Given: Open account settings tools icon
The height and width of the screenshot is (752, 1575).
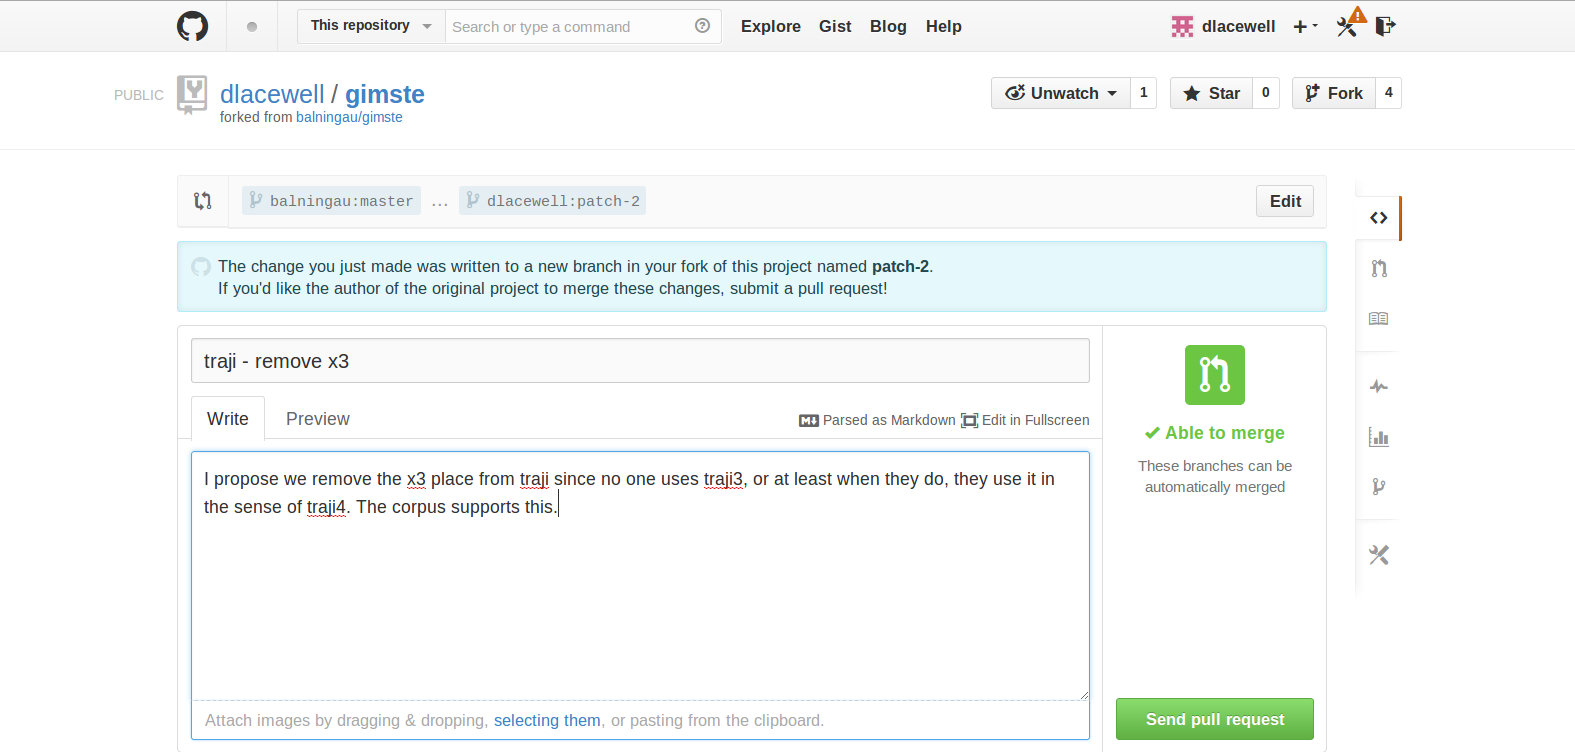Looking at the screenshot, I should click(x=1348, y=26).
